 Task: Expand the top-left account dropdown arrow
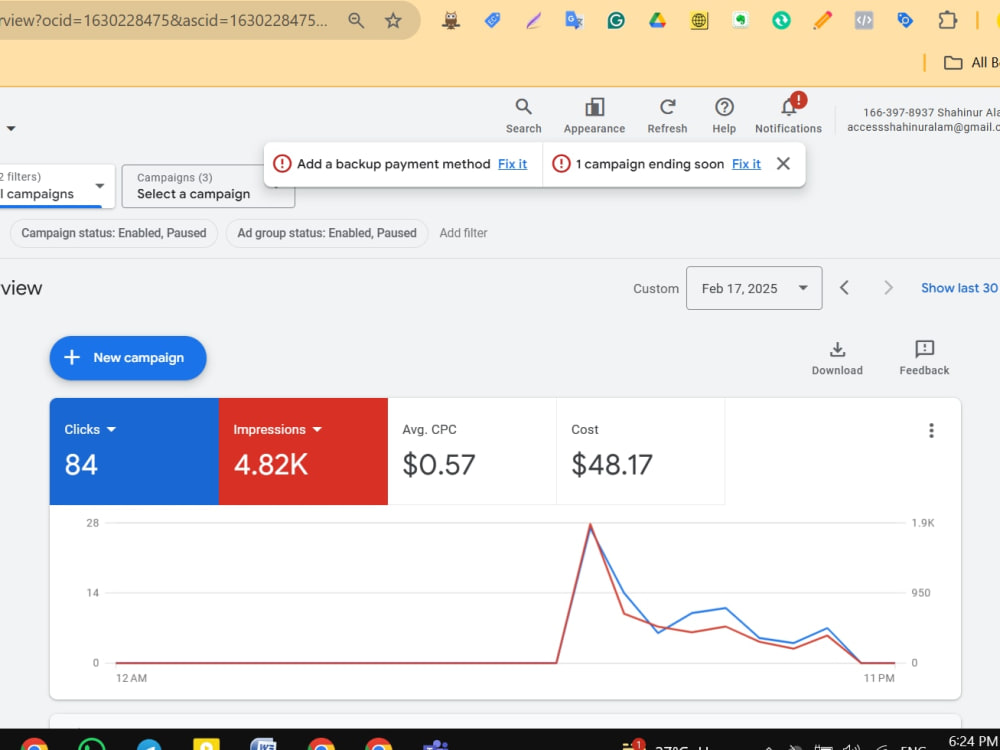pos(11,129)
